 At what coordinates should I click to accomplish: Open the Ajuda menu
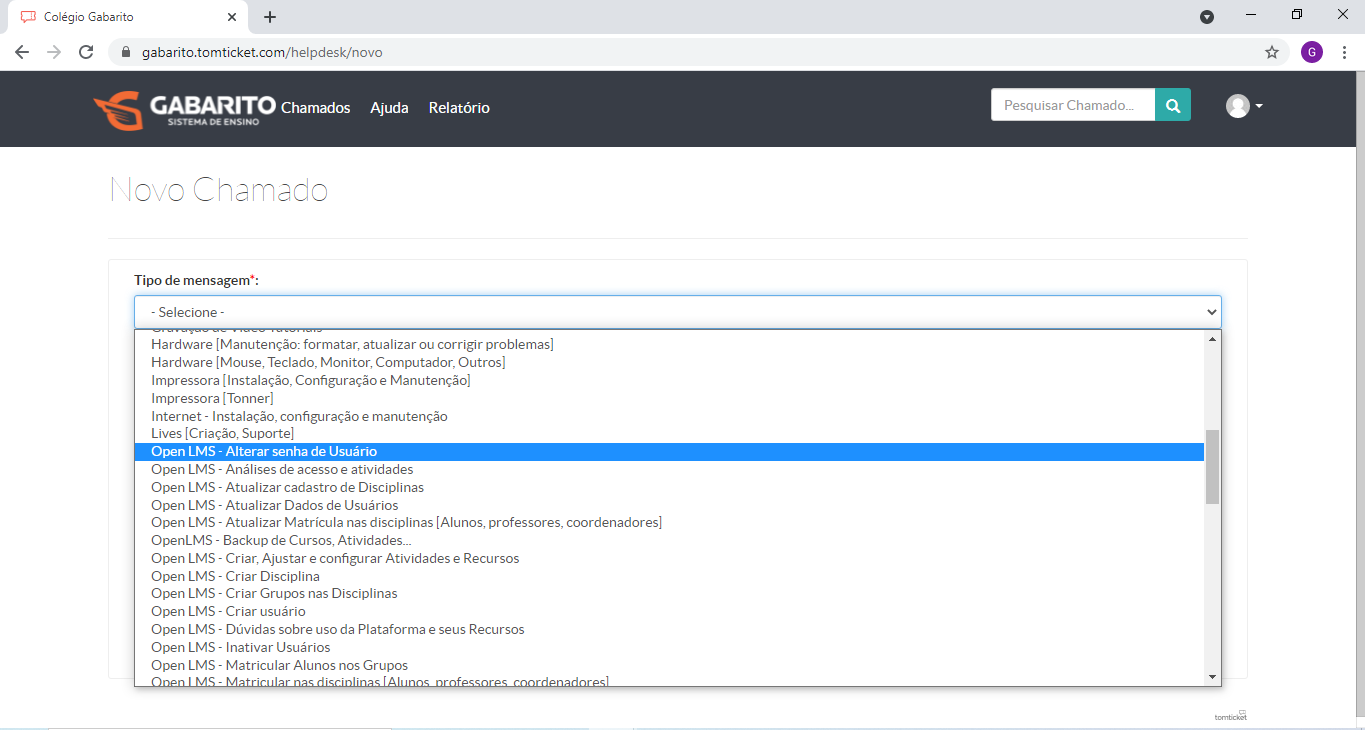[x=389, y=108]
